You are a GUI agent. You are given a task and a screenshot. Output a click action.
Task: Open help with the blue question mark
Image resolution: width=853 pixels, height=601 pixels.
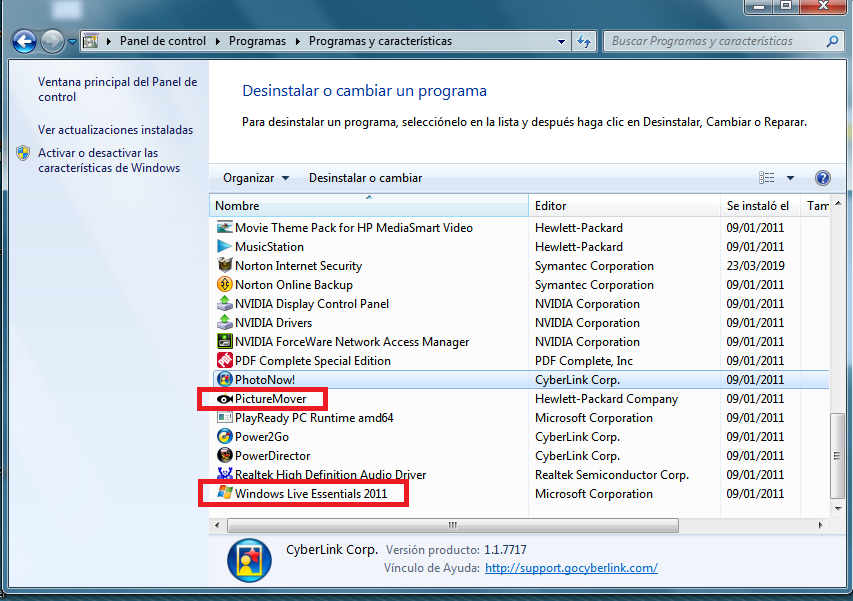[x=822, y=178]
